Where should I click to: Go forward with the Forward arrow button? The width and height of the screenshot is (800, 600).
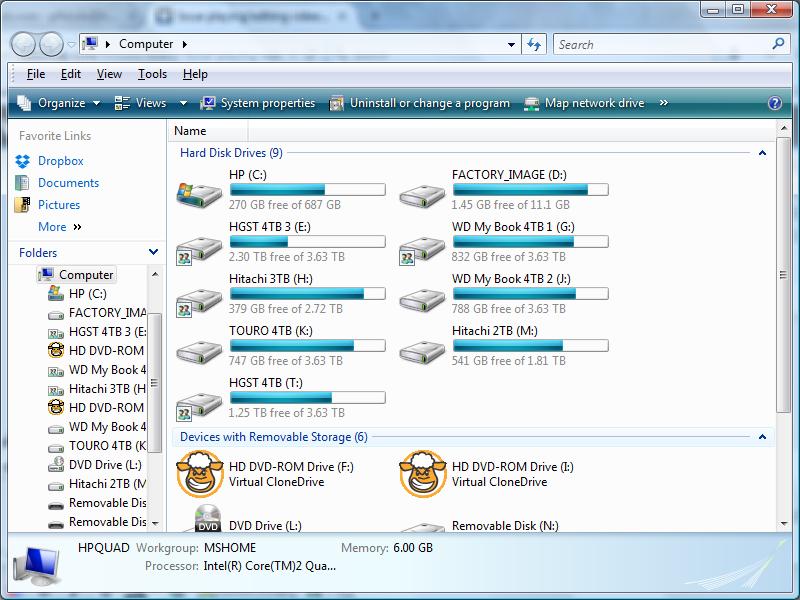52,44
